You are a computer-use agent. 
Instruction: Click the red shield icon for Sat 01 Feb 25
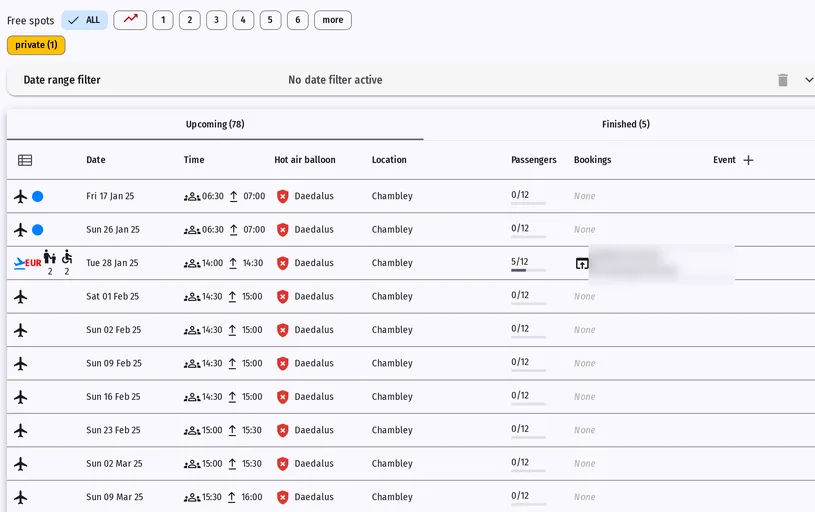[282, 297]
